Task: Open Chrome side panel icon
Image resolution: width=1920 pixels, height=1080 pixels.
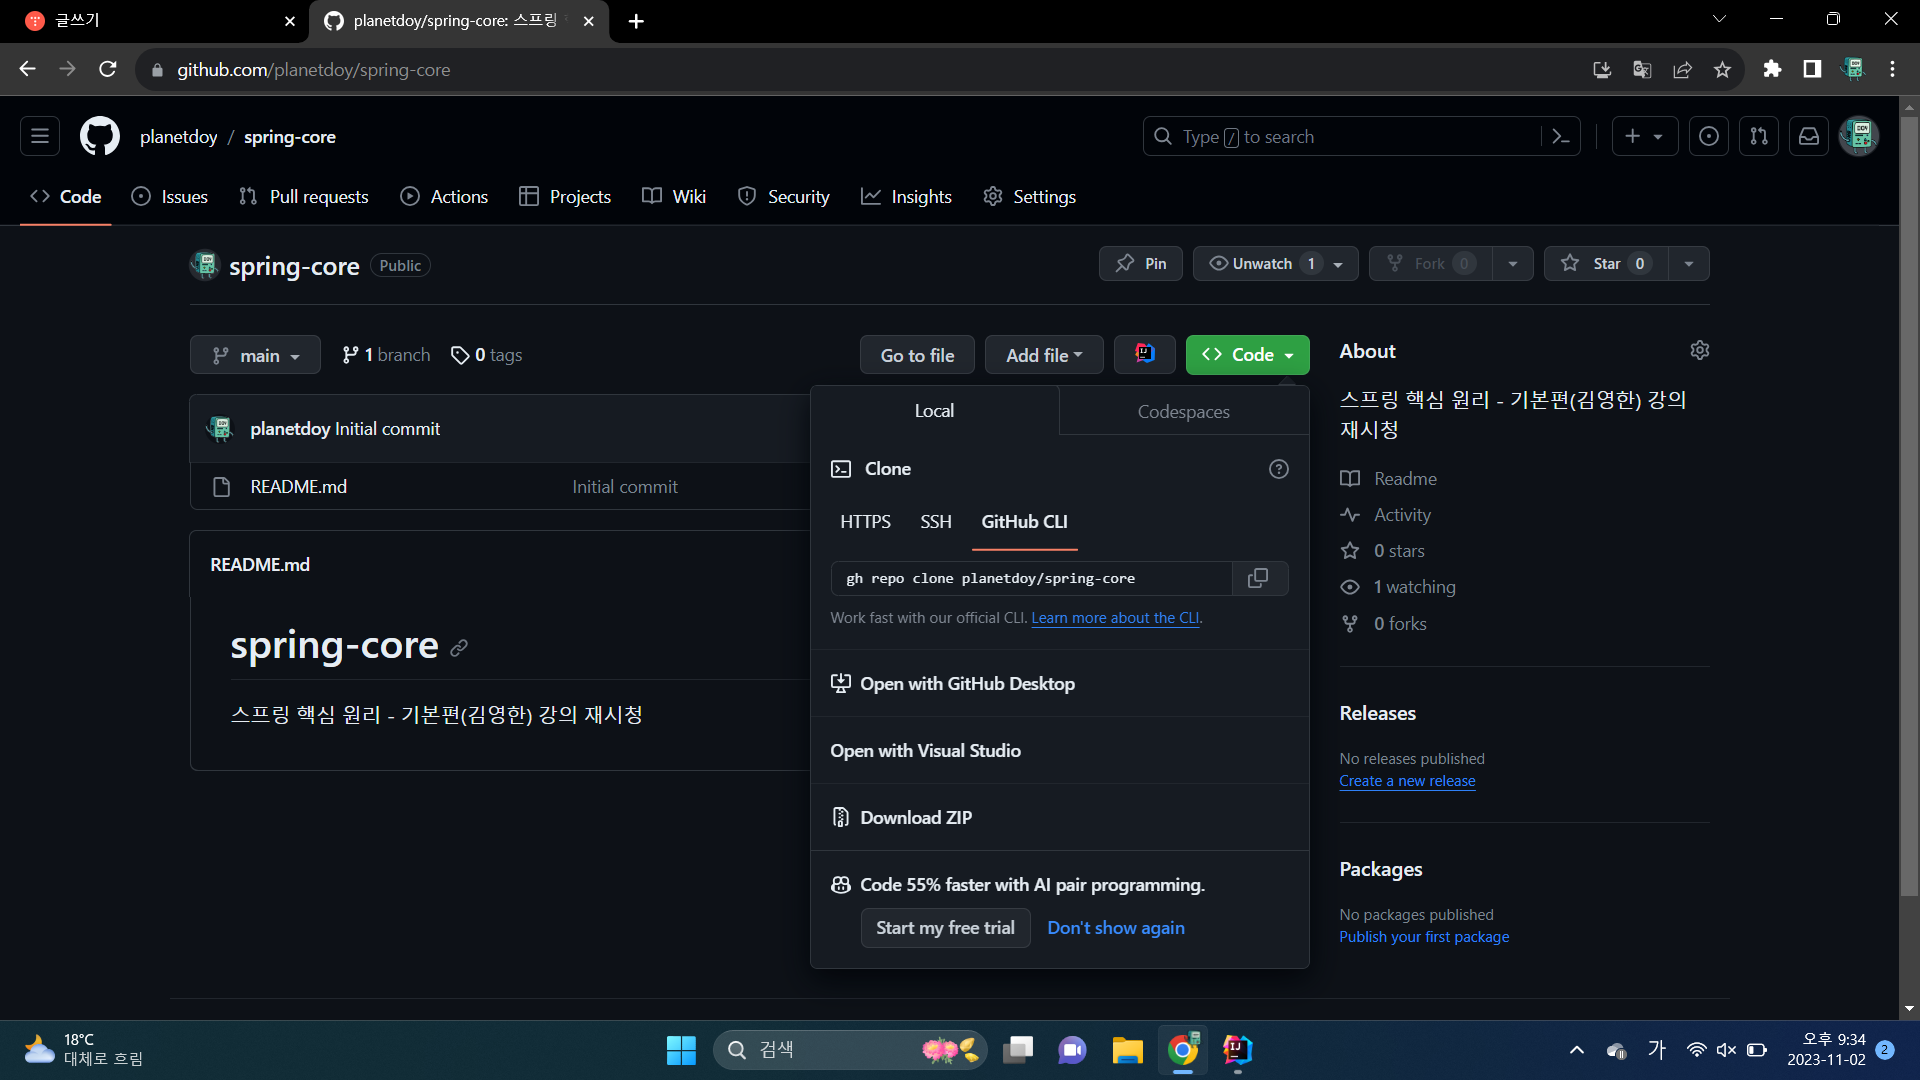Action: [x=1812, y=69]
